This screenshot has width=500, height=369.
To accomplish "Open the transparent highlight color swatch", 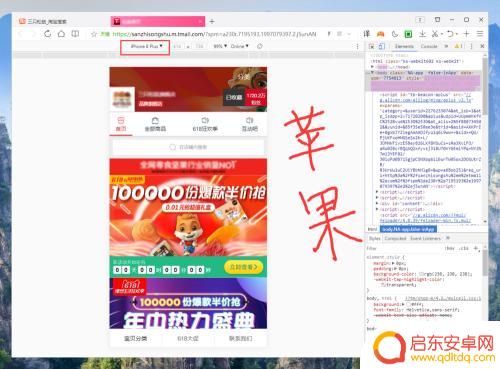I will [383, 285].
